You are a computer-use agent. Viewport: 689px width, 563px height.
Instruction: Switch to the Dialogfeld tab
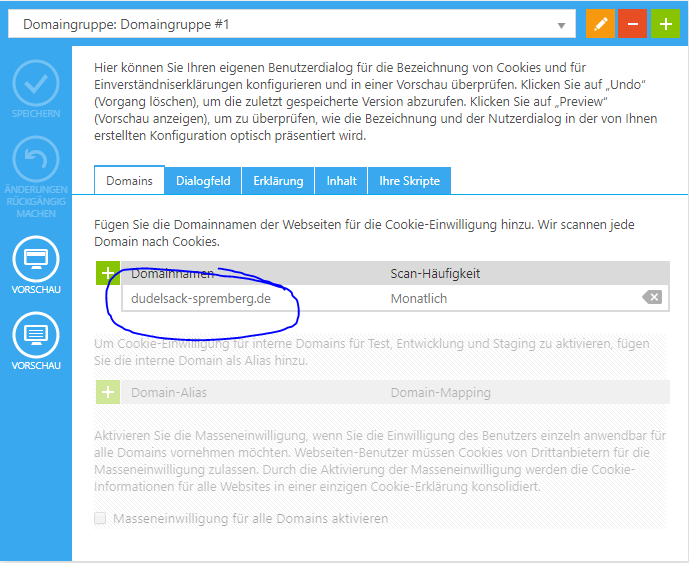pyautogui.click(x=203, y=181)
